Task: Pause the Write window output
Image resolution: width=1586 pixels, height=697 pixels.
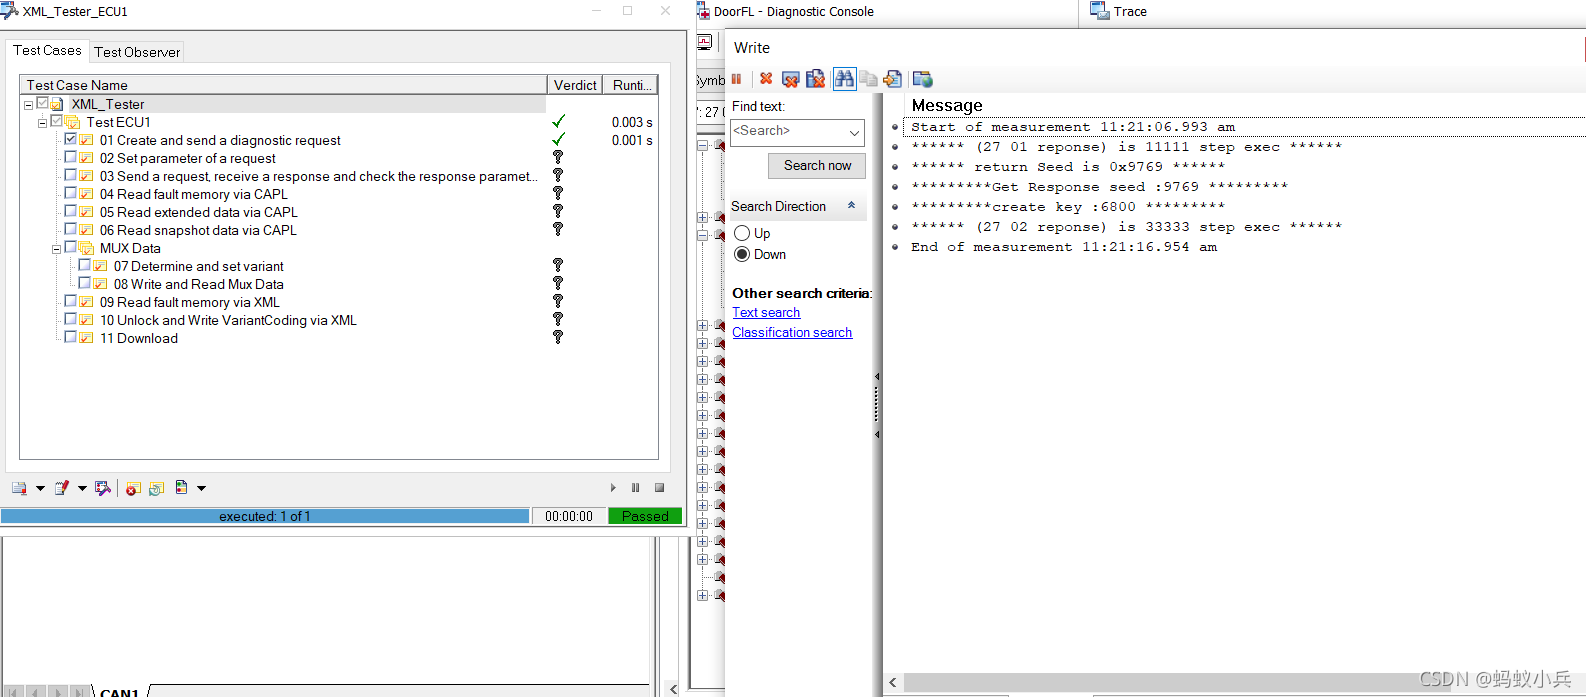Action: [737, 79]
